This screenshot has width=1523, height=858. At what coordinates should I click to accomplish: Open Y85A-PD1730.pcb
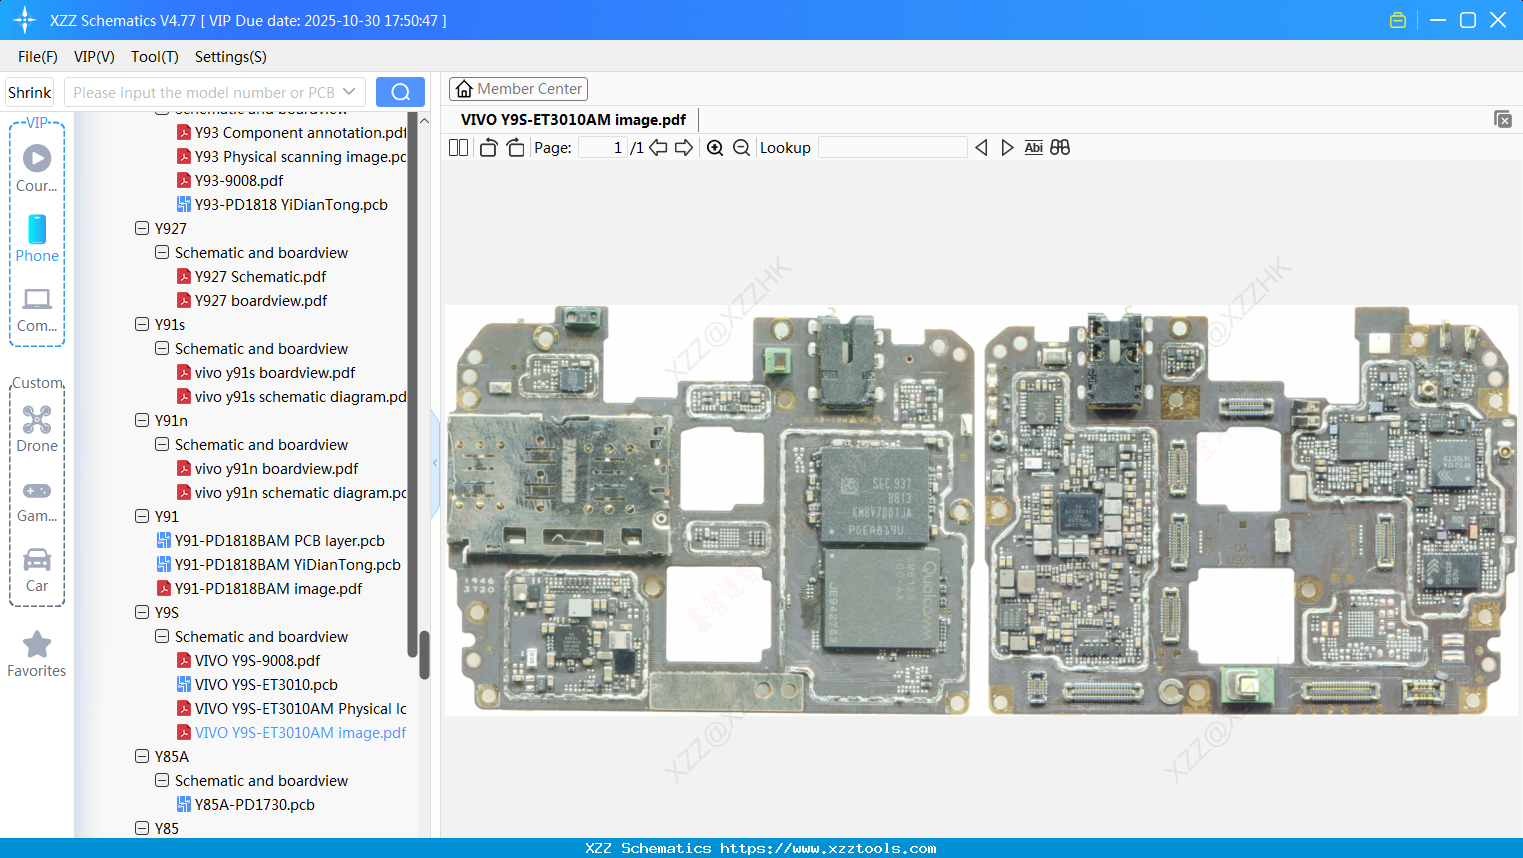(x=246, y=804)
